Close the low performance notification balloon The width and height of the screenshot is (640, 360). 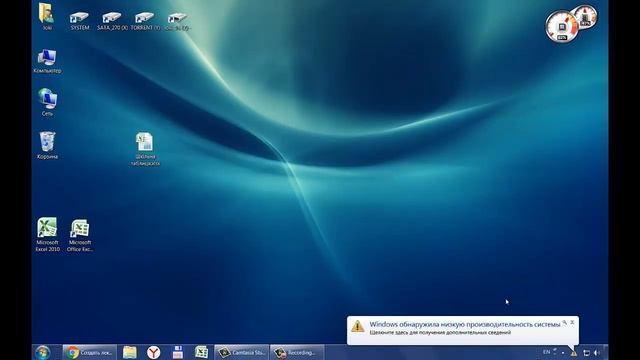pyautogui.click(x=572, y=322)
